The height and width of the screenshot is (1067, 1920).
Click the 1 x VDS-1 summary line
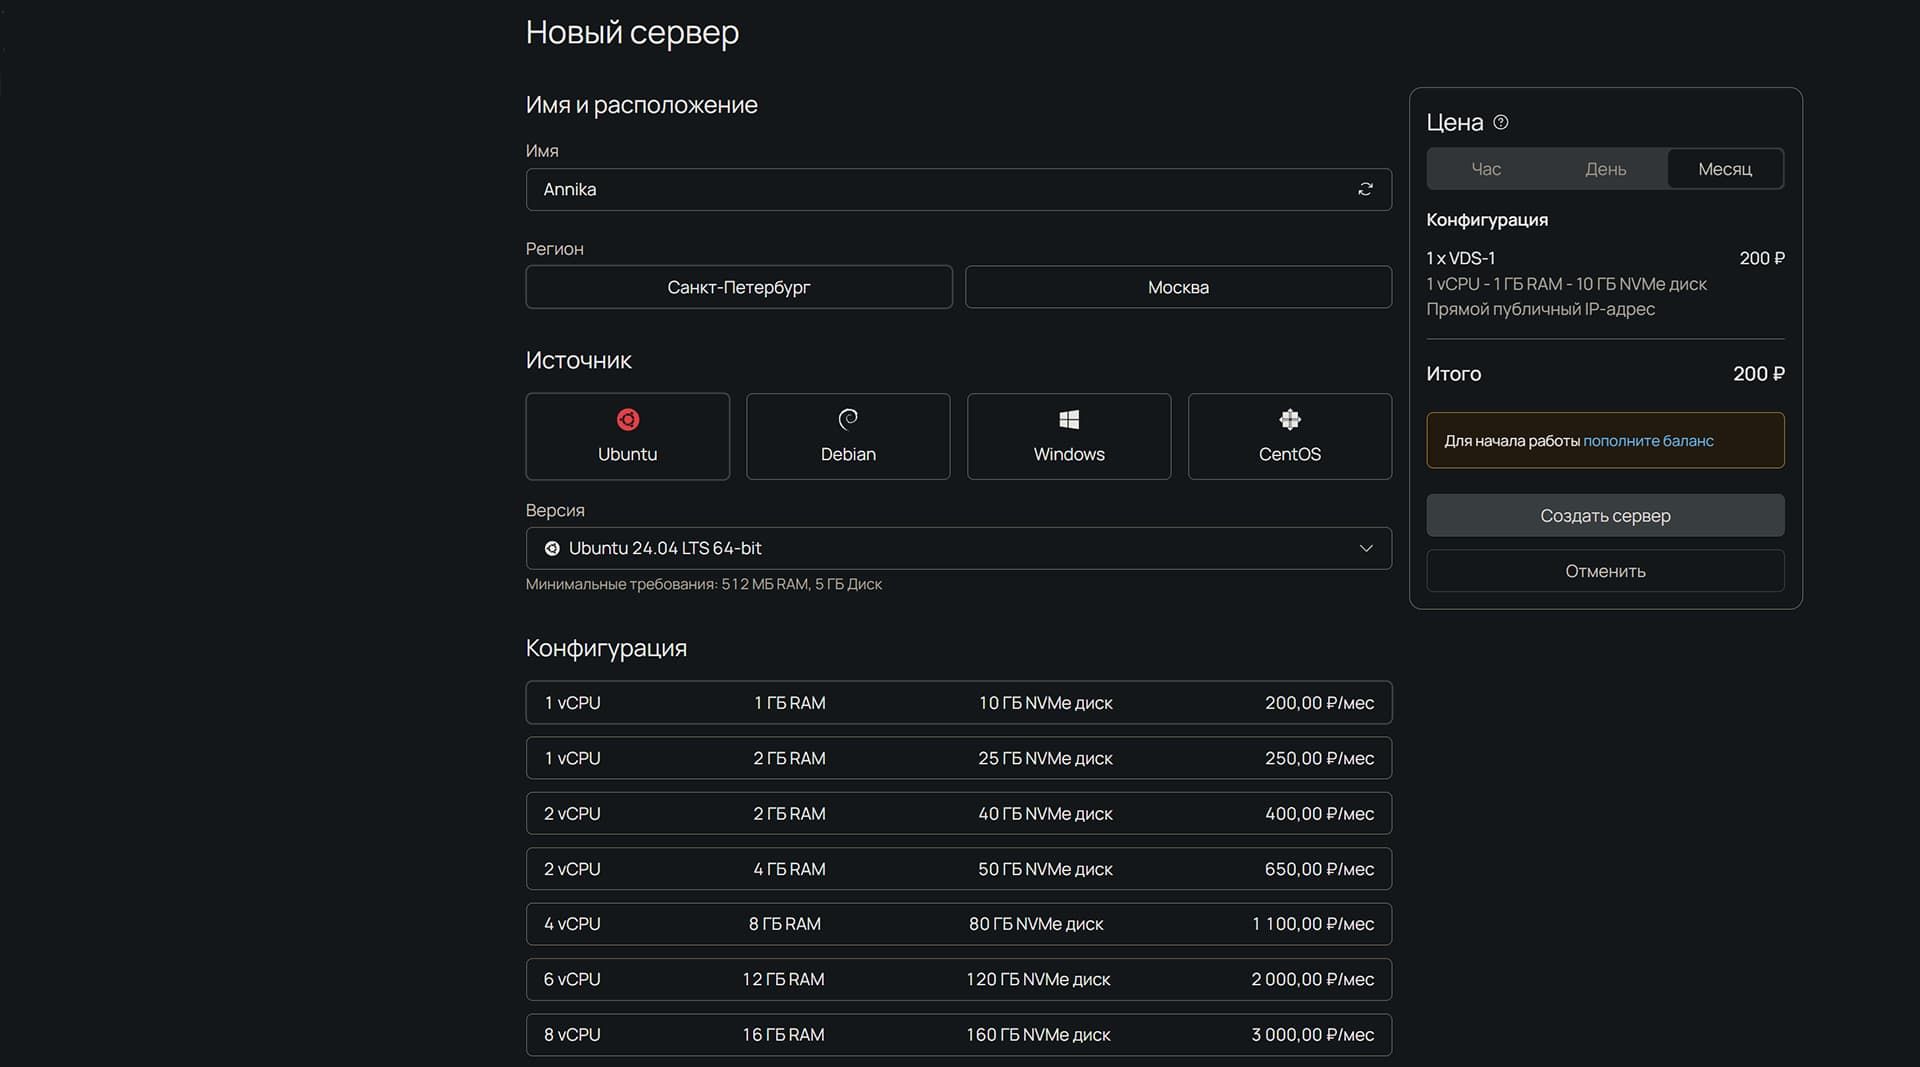(1461, 258)
